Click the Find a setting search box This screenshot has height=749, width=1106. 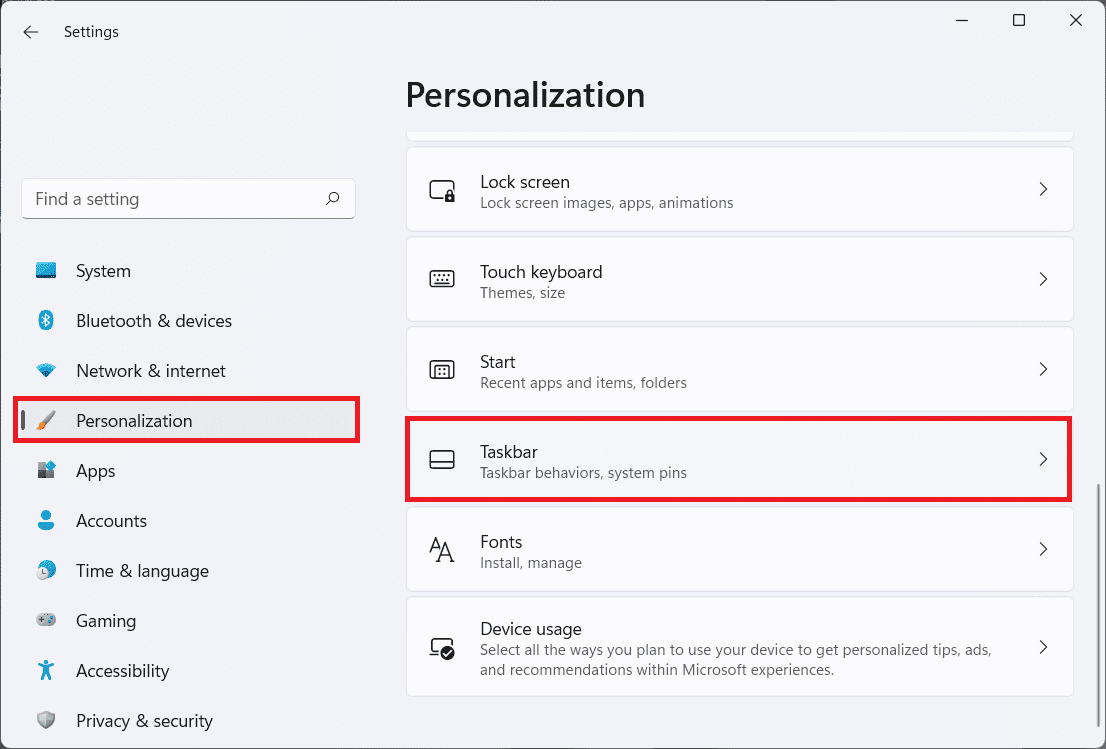[188, 199]
